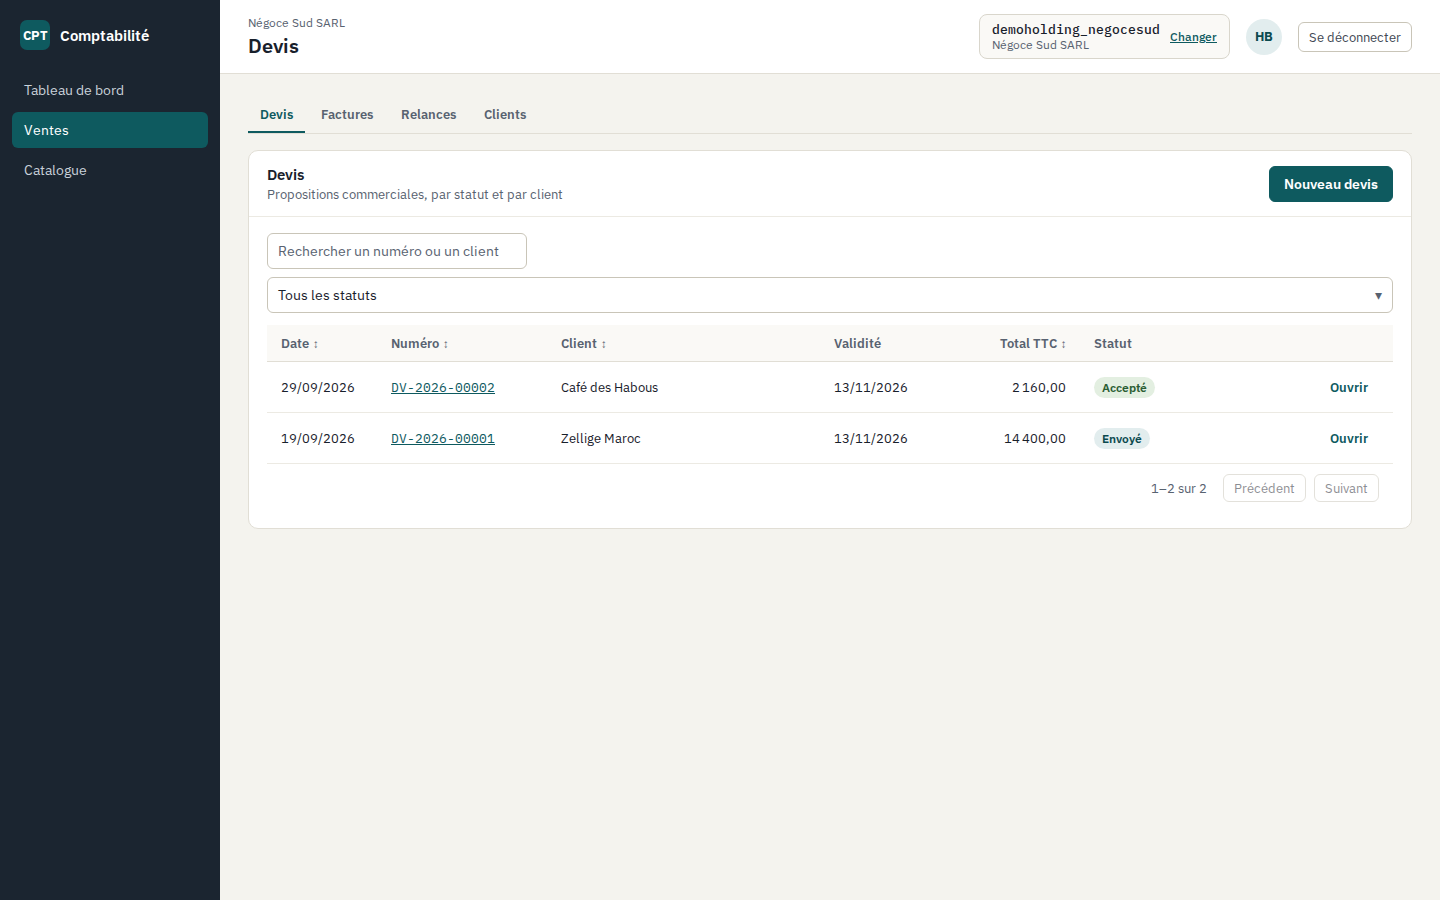Switch to the Relances tab
This screenshot has height=900, width=1440.
[x=429, y=115]
